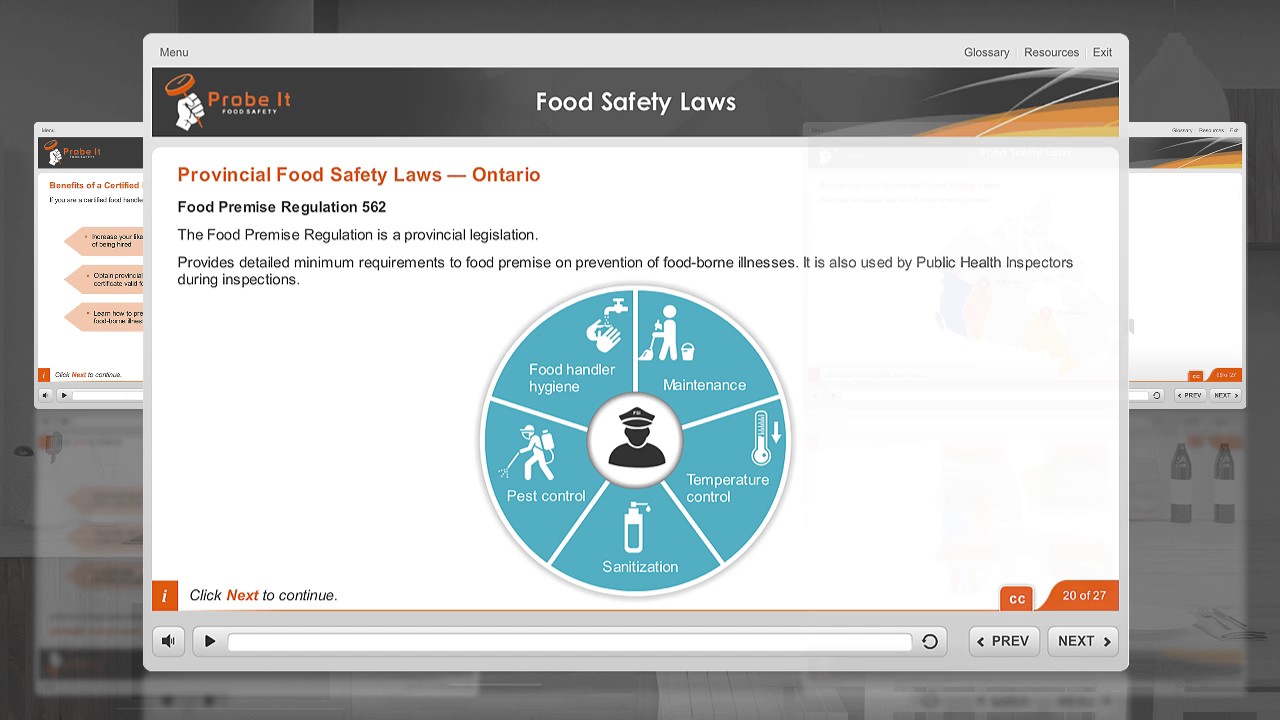The width and height of the screenshot is (1280, 720).
Task: Advance with the NEXT button
Action: point(1083,641)
